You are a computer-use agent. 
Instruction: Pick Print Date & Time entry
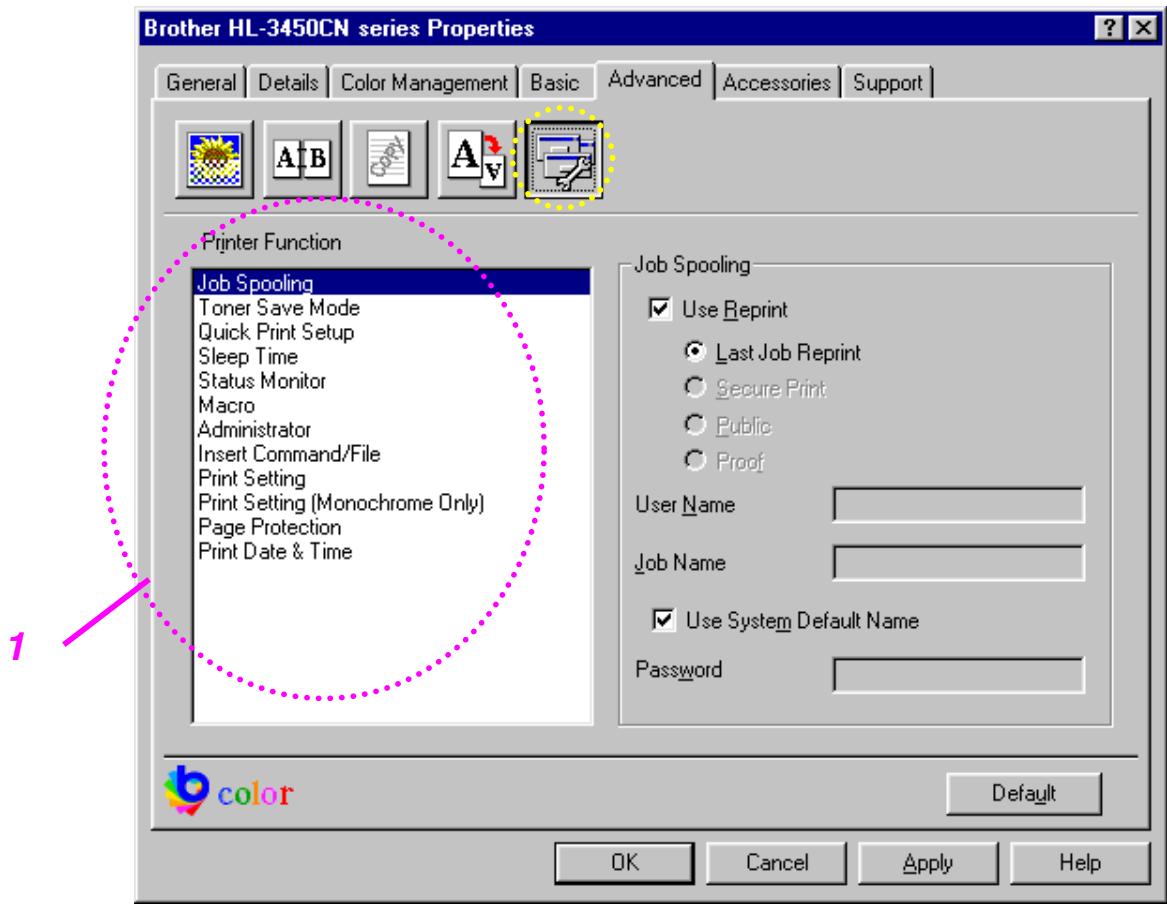pyautogui.click(x=391, y=552)
